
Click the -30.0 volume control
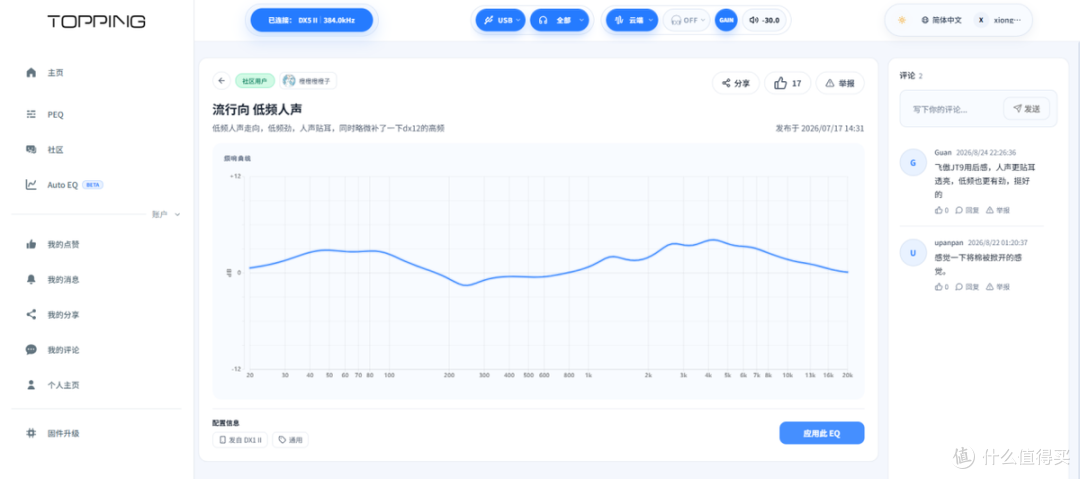pos(765,21)
